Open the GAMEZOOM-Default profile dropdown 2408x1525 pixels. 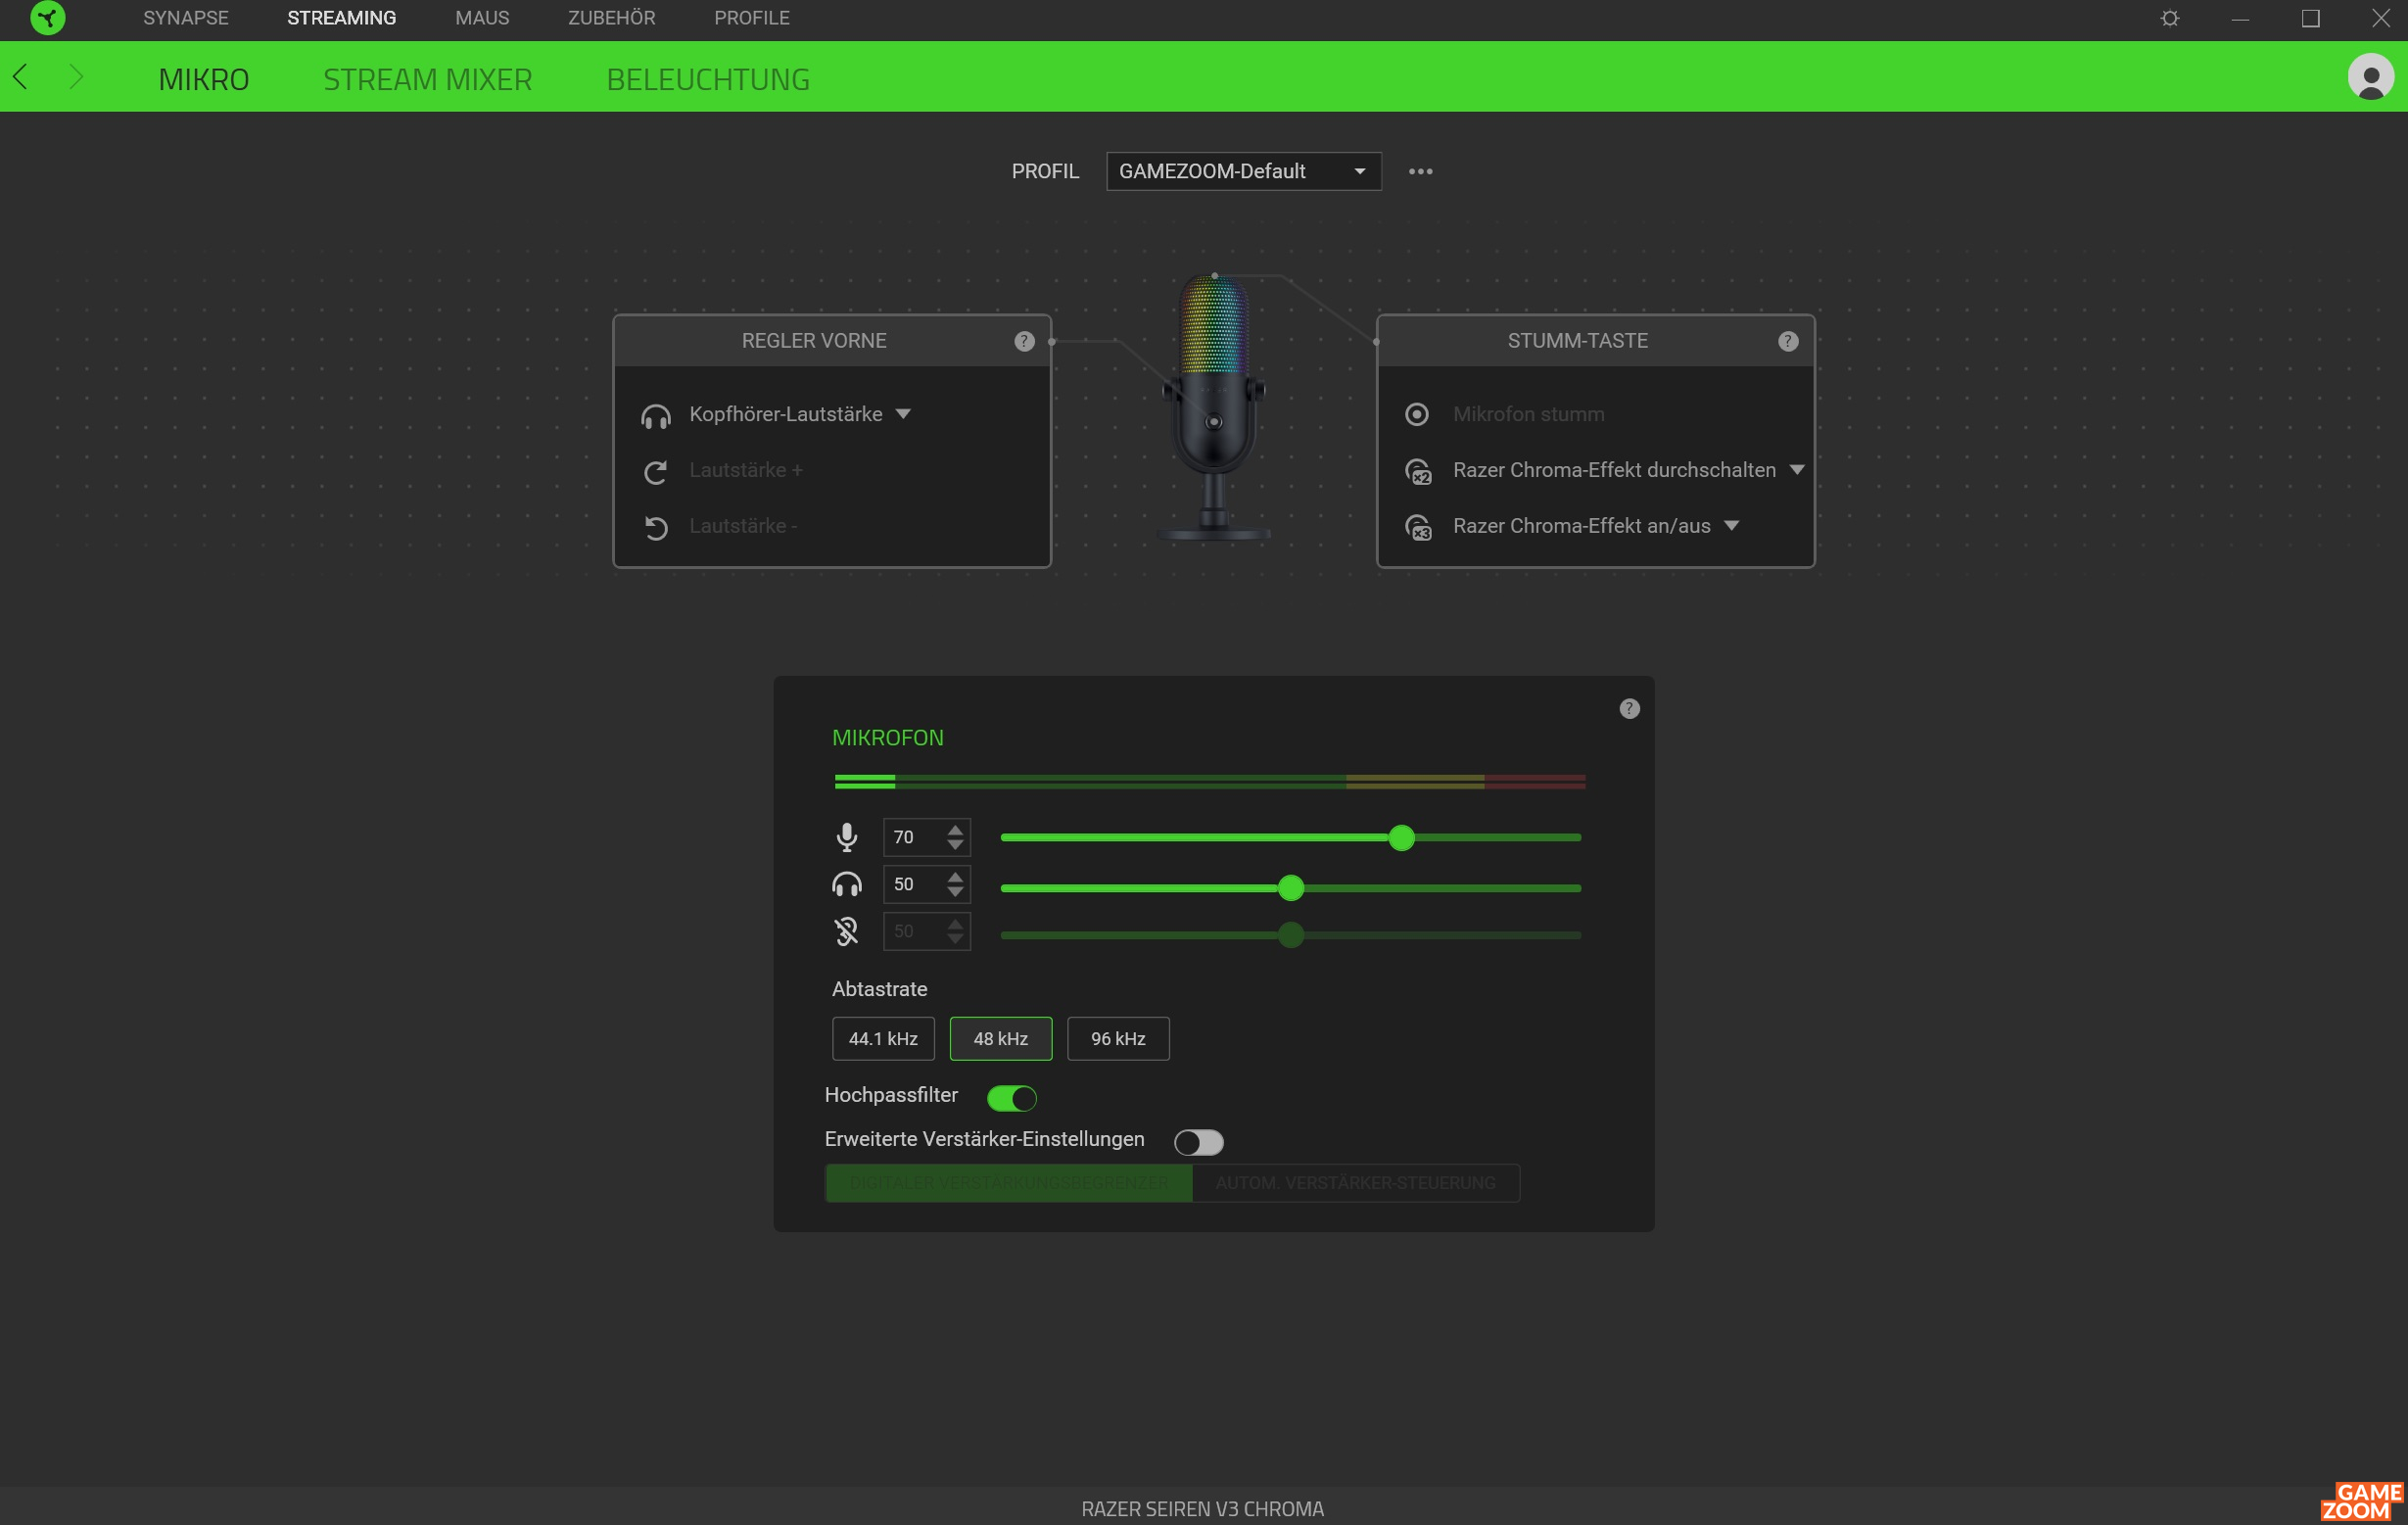pyautogui.click(x=1243, y=171)
